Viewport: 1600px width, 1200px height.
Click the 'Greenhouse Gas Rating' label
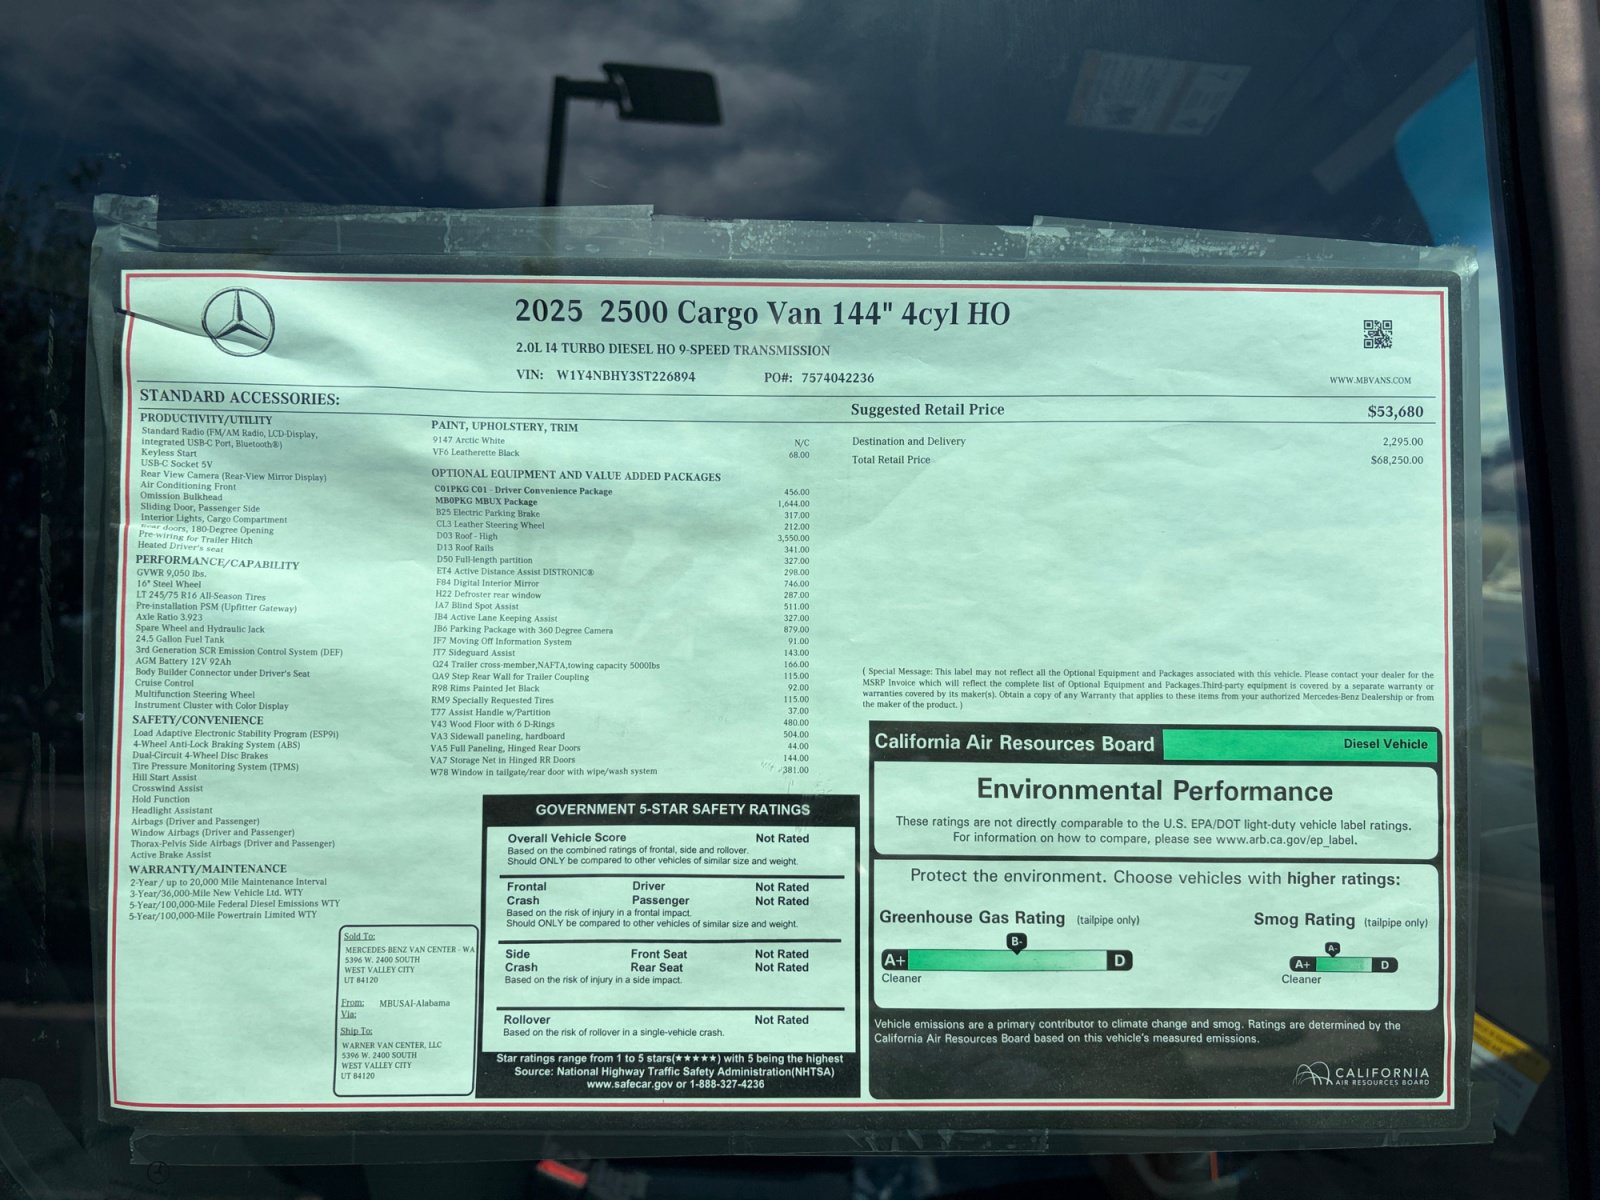(x=972, y=918)
